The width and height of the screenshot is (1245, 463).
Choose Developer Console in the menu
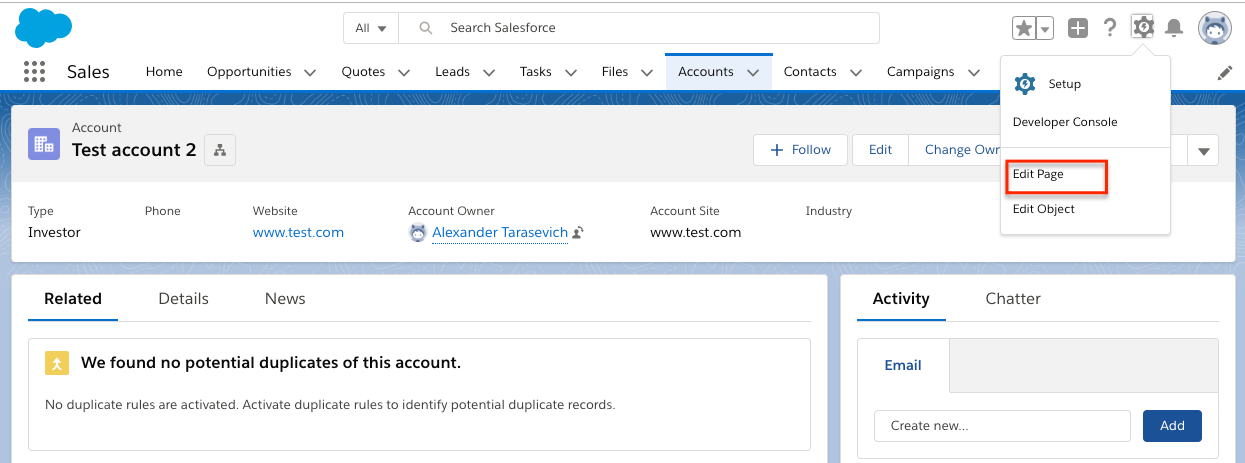1064,122
